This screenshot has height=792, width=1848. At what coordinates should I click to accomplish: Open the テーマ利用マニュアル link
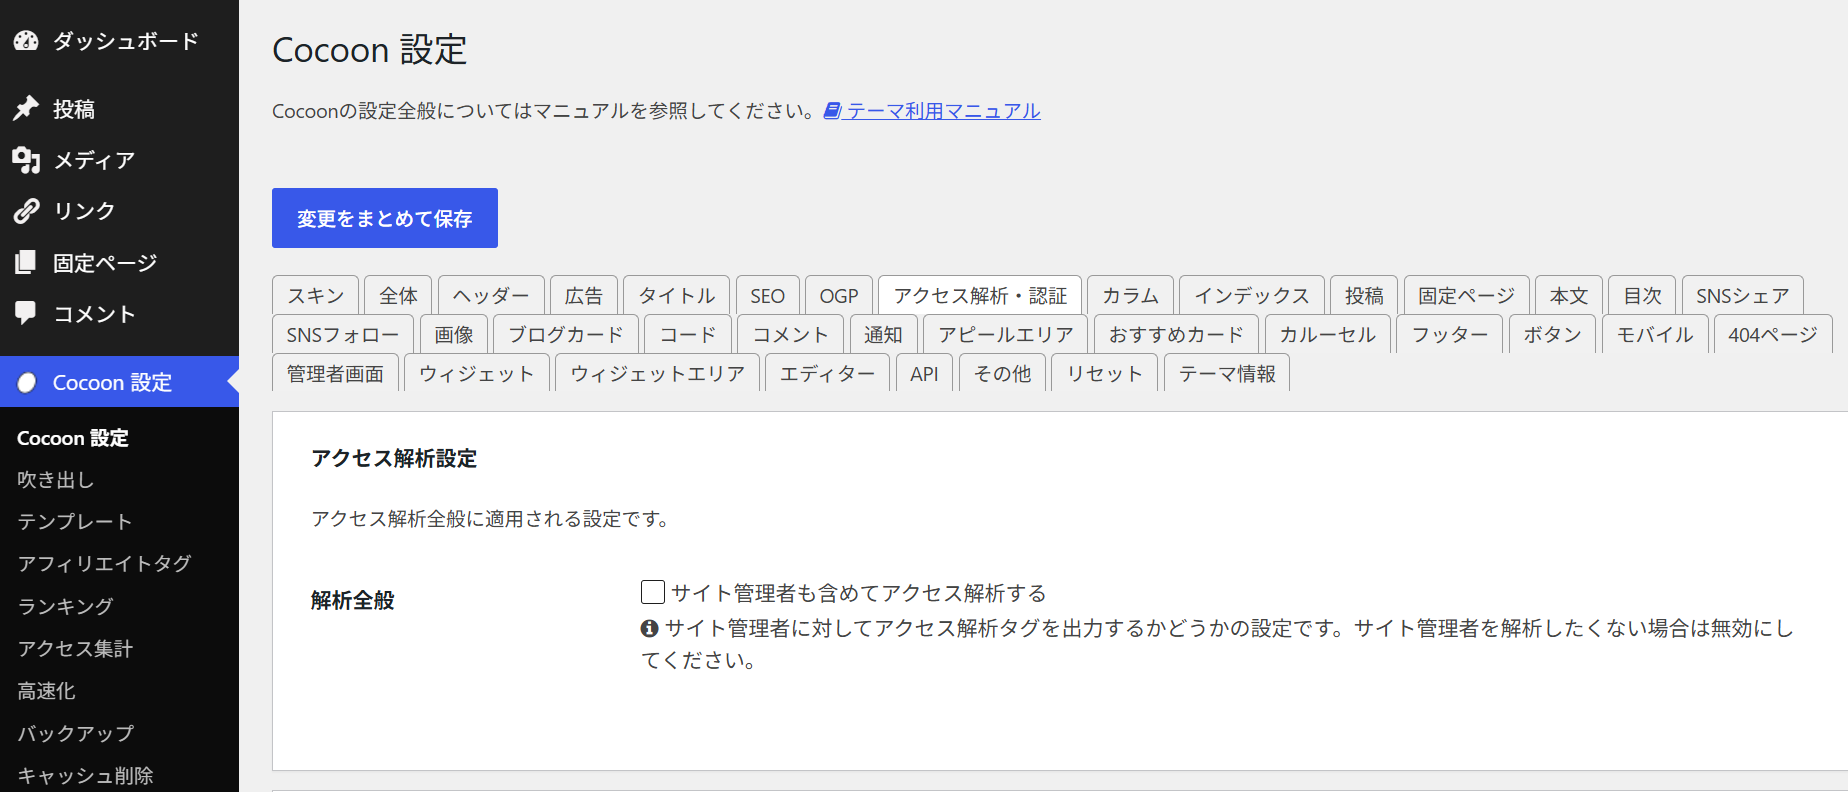tap(943, 111)
